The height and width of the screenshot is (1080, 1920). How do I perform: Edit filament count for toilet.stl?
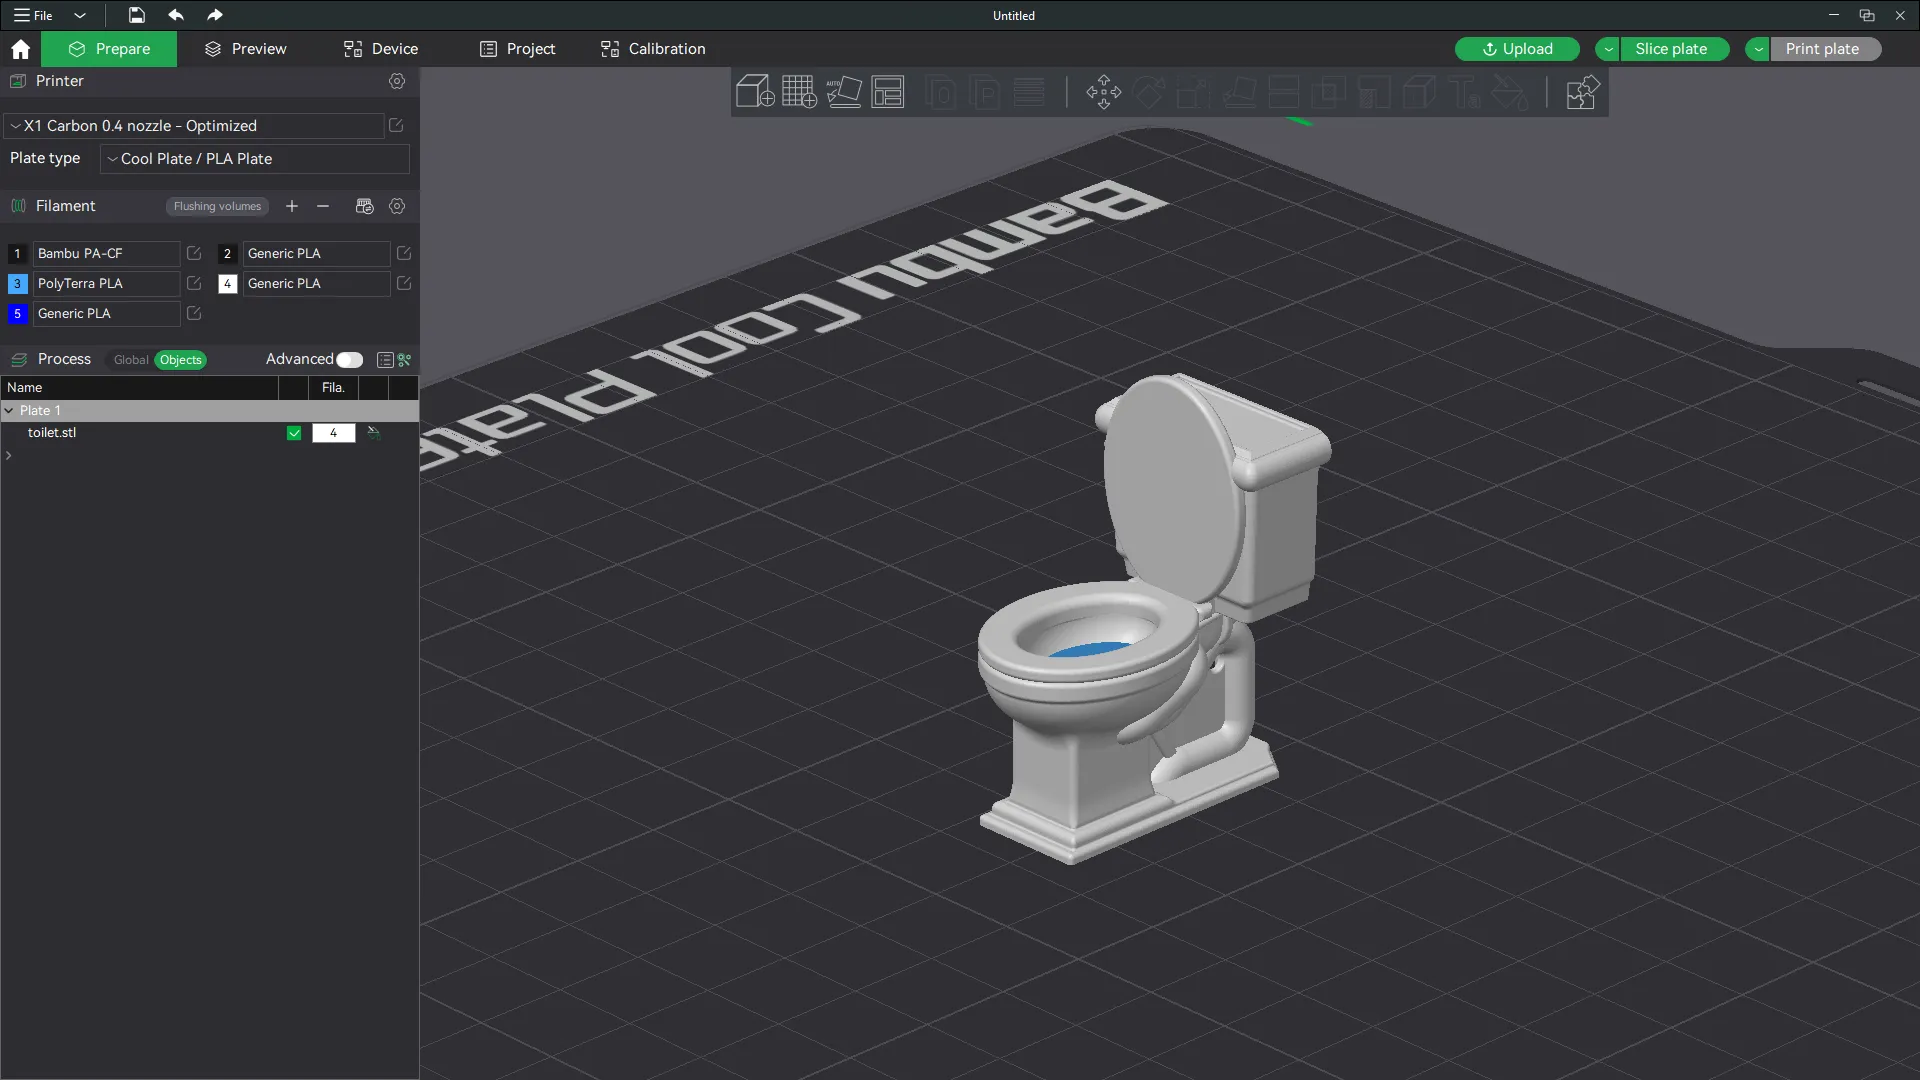[x=333, y=433]
